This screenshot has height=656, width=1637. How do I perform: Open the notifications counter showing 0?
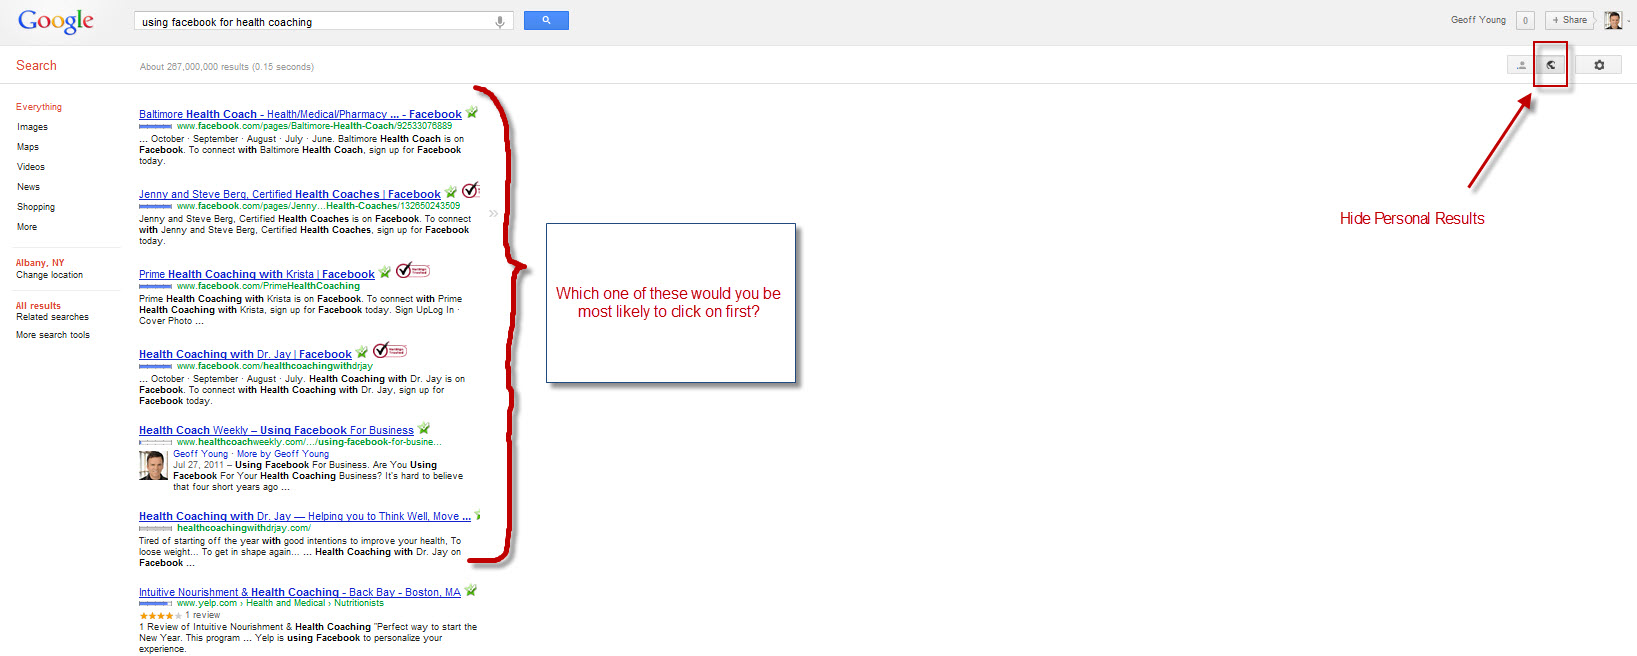pos(1525,20)
